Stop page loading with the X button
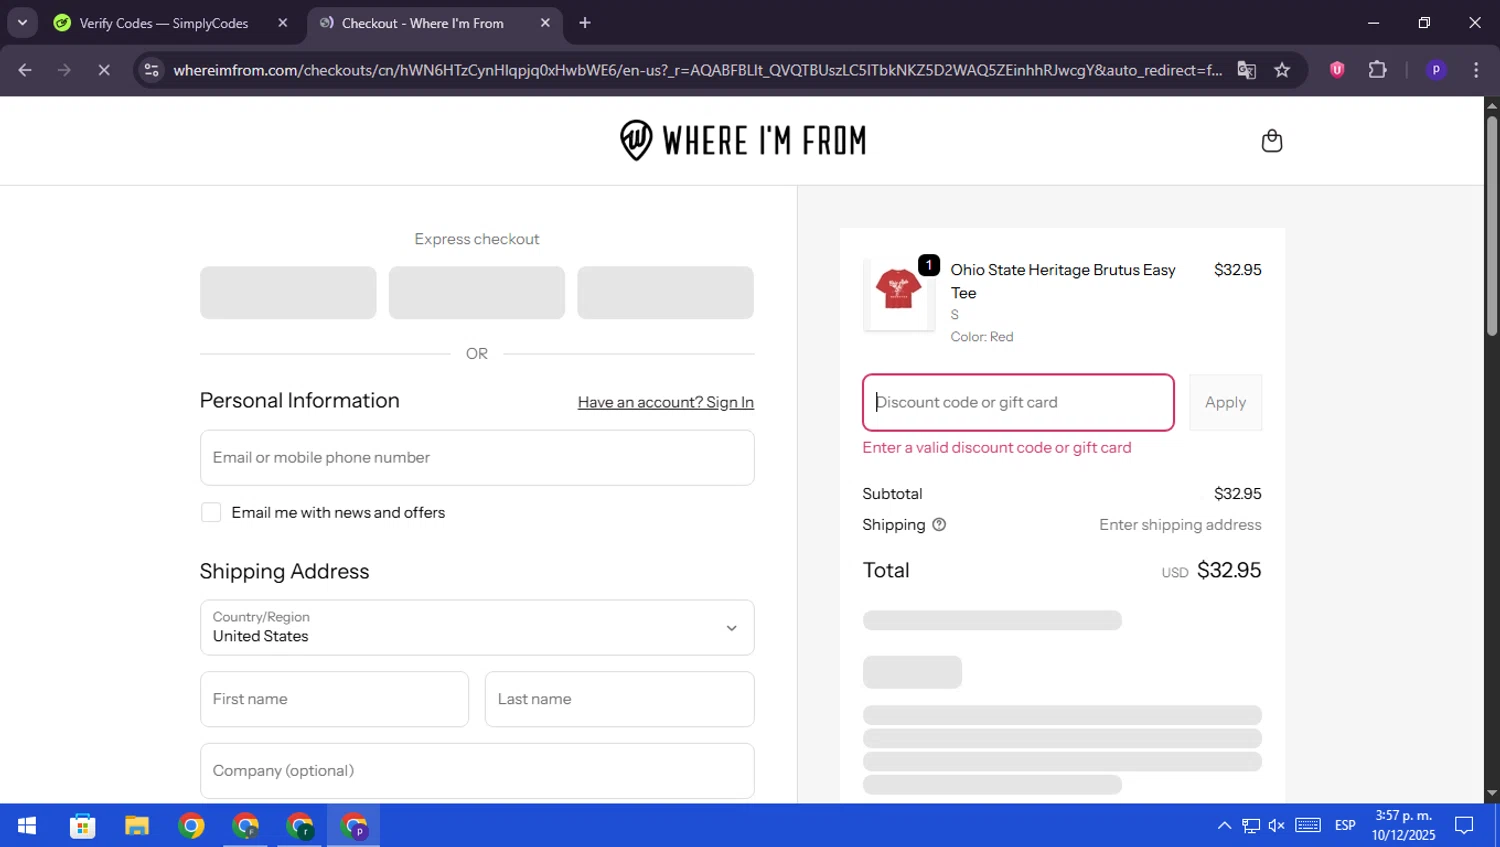Image resolution: width=1500 pixels, height=847 pixels. pos(104,70)
